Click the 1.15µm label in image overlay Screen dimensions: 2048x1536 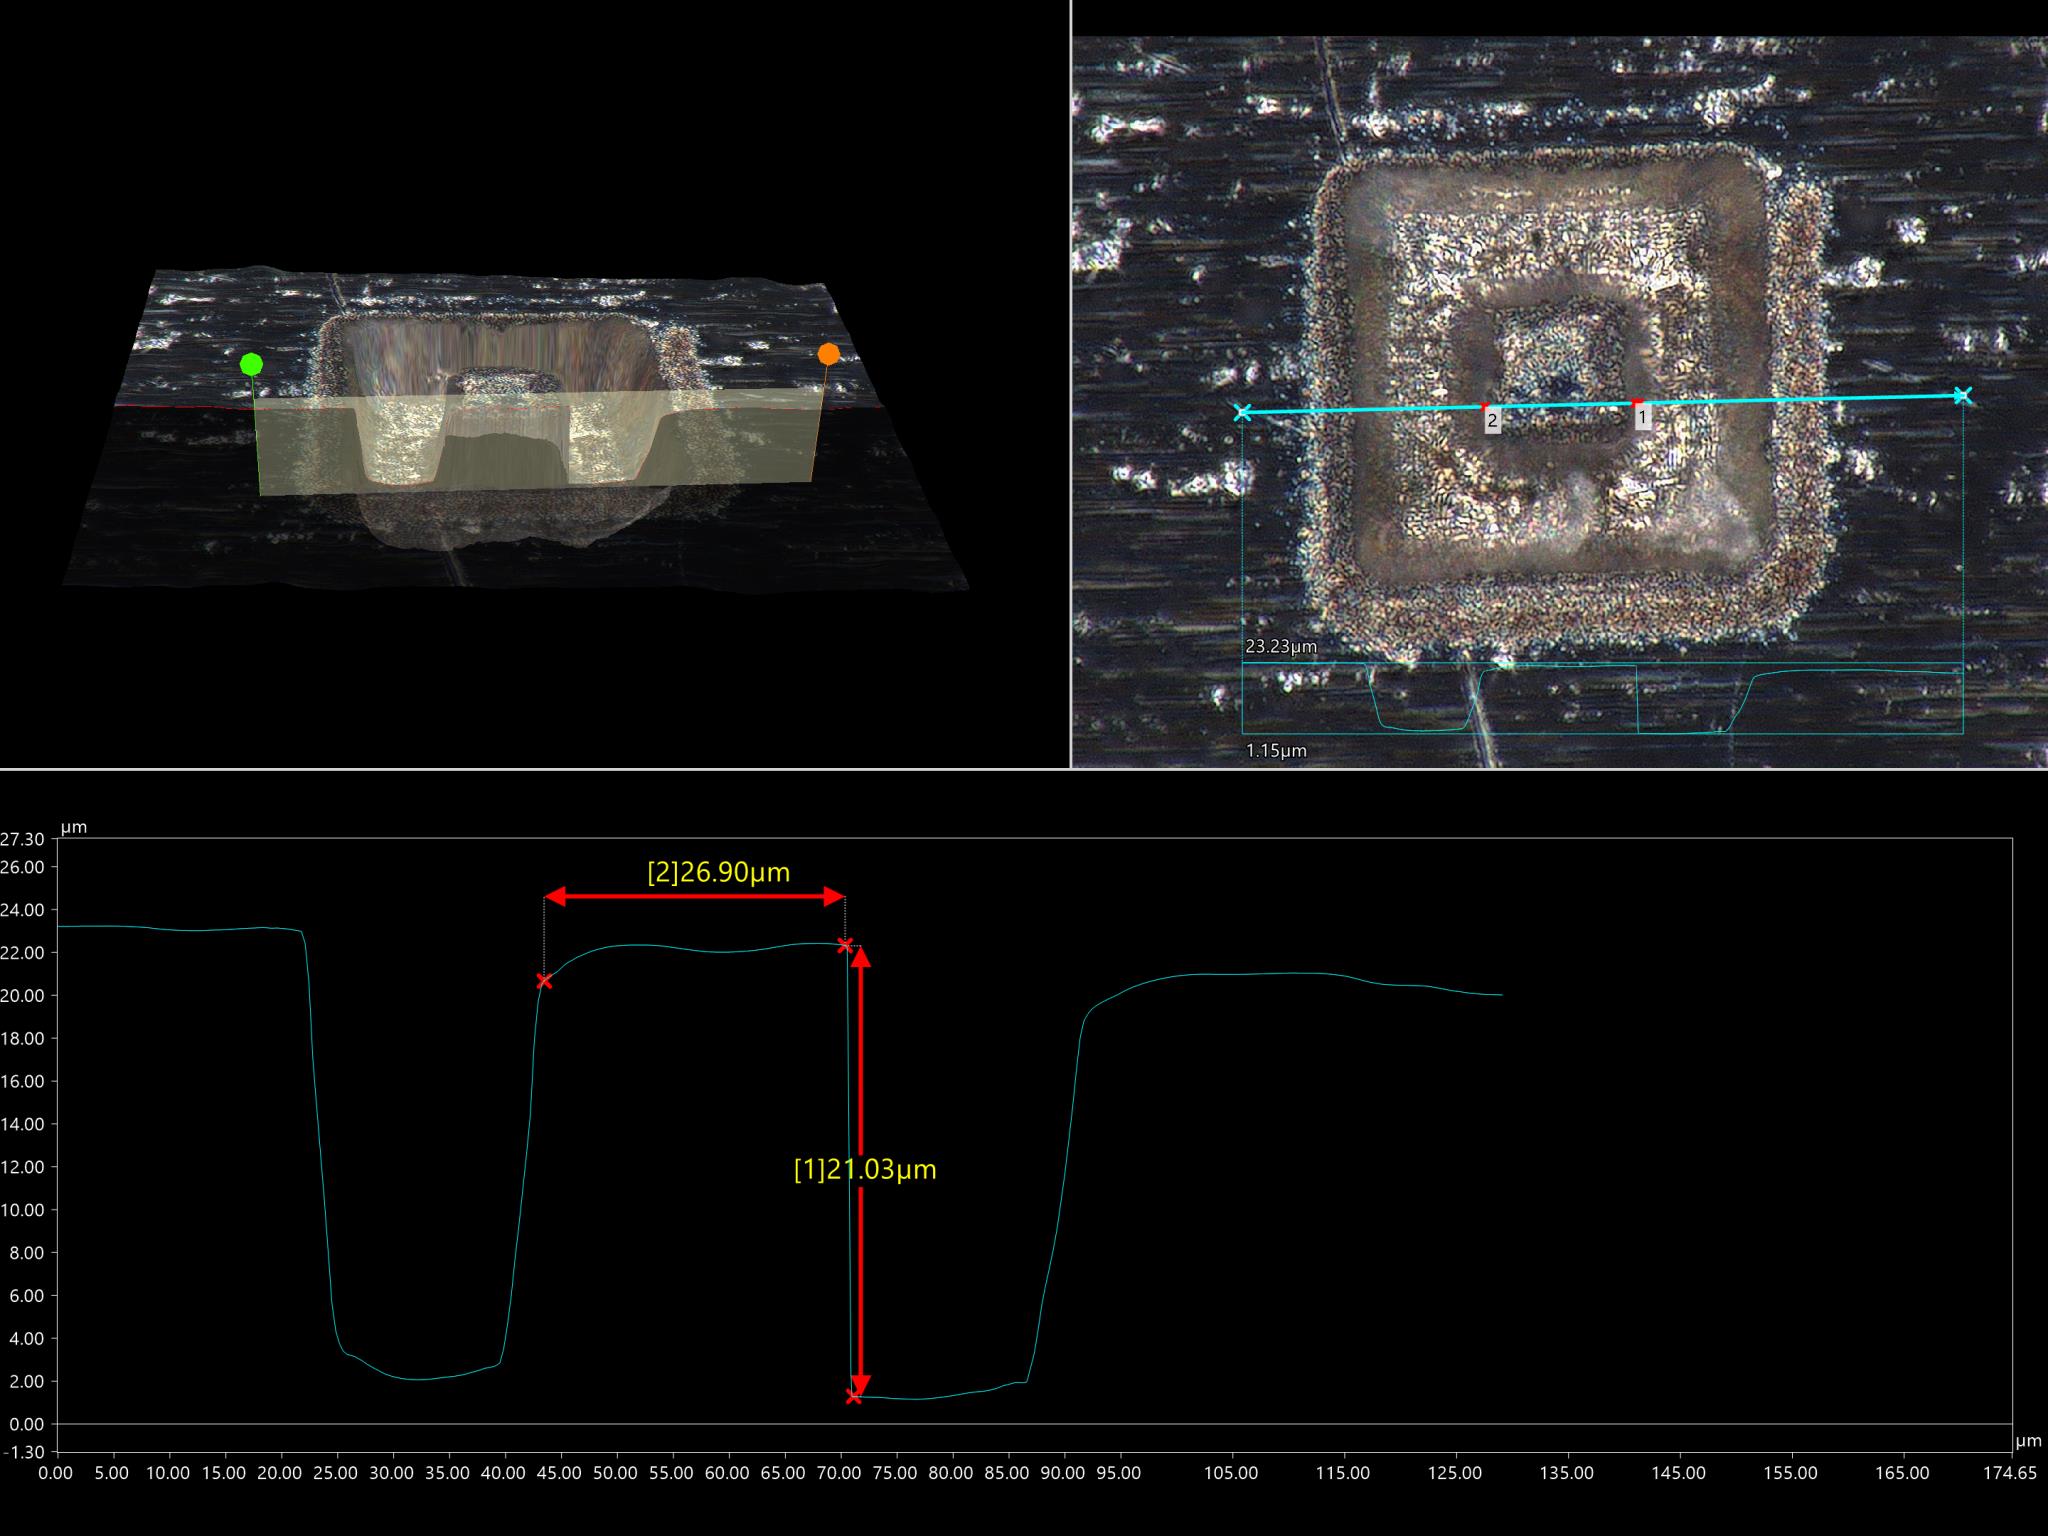point(1276,750)
